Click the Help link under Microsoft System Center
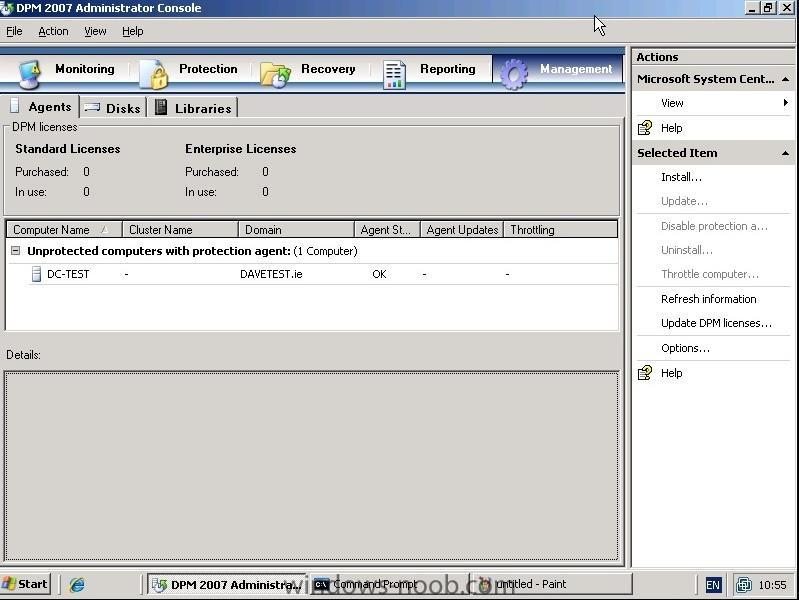Screen dimensions: 799x600 click(671, 127)
